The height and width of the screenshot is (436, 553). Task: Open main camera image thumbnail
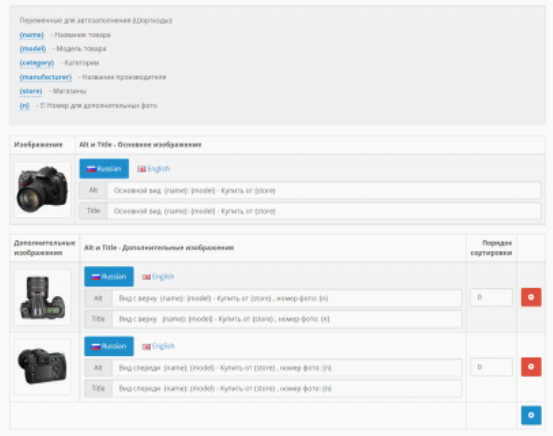42,190
